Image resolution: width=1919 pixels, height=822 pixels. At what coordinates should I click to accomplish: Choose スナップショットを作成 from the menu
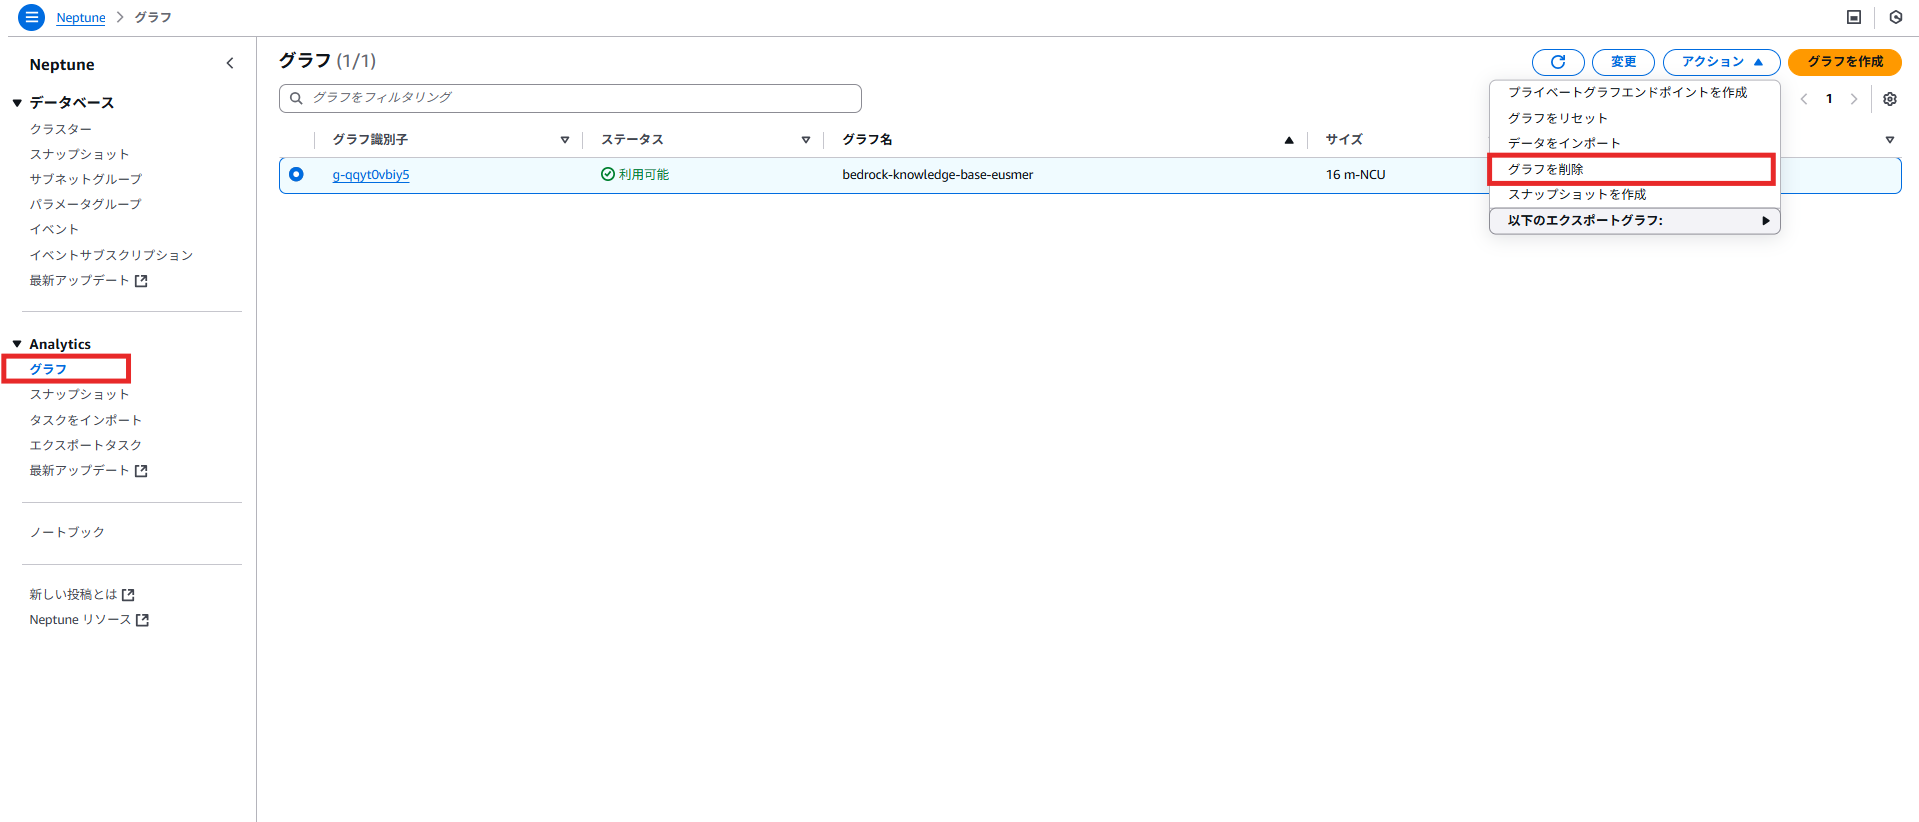pos(1577,194)
